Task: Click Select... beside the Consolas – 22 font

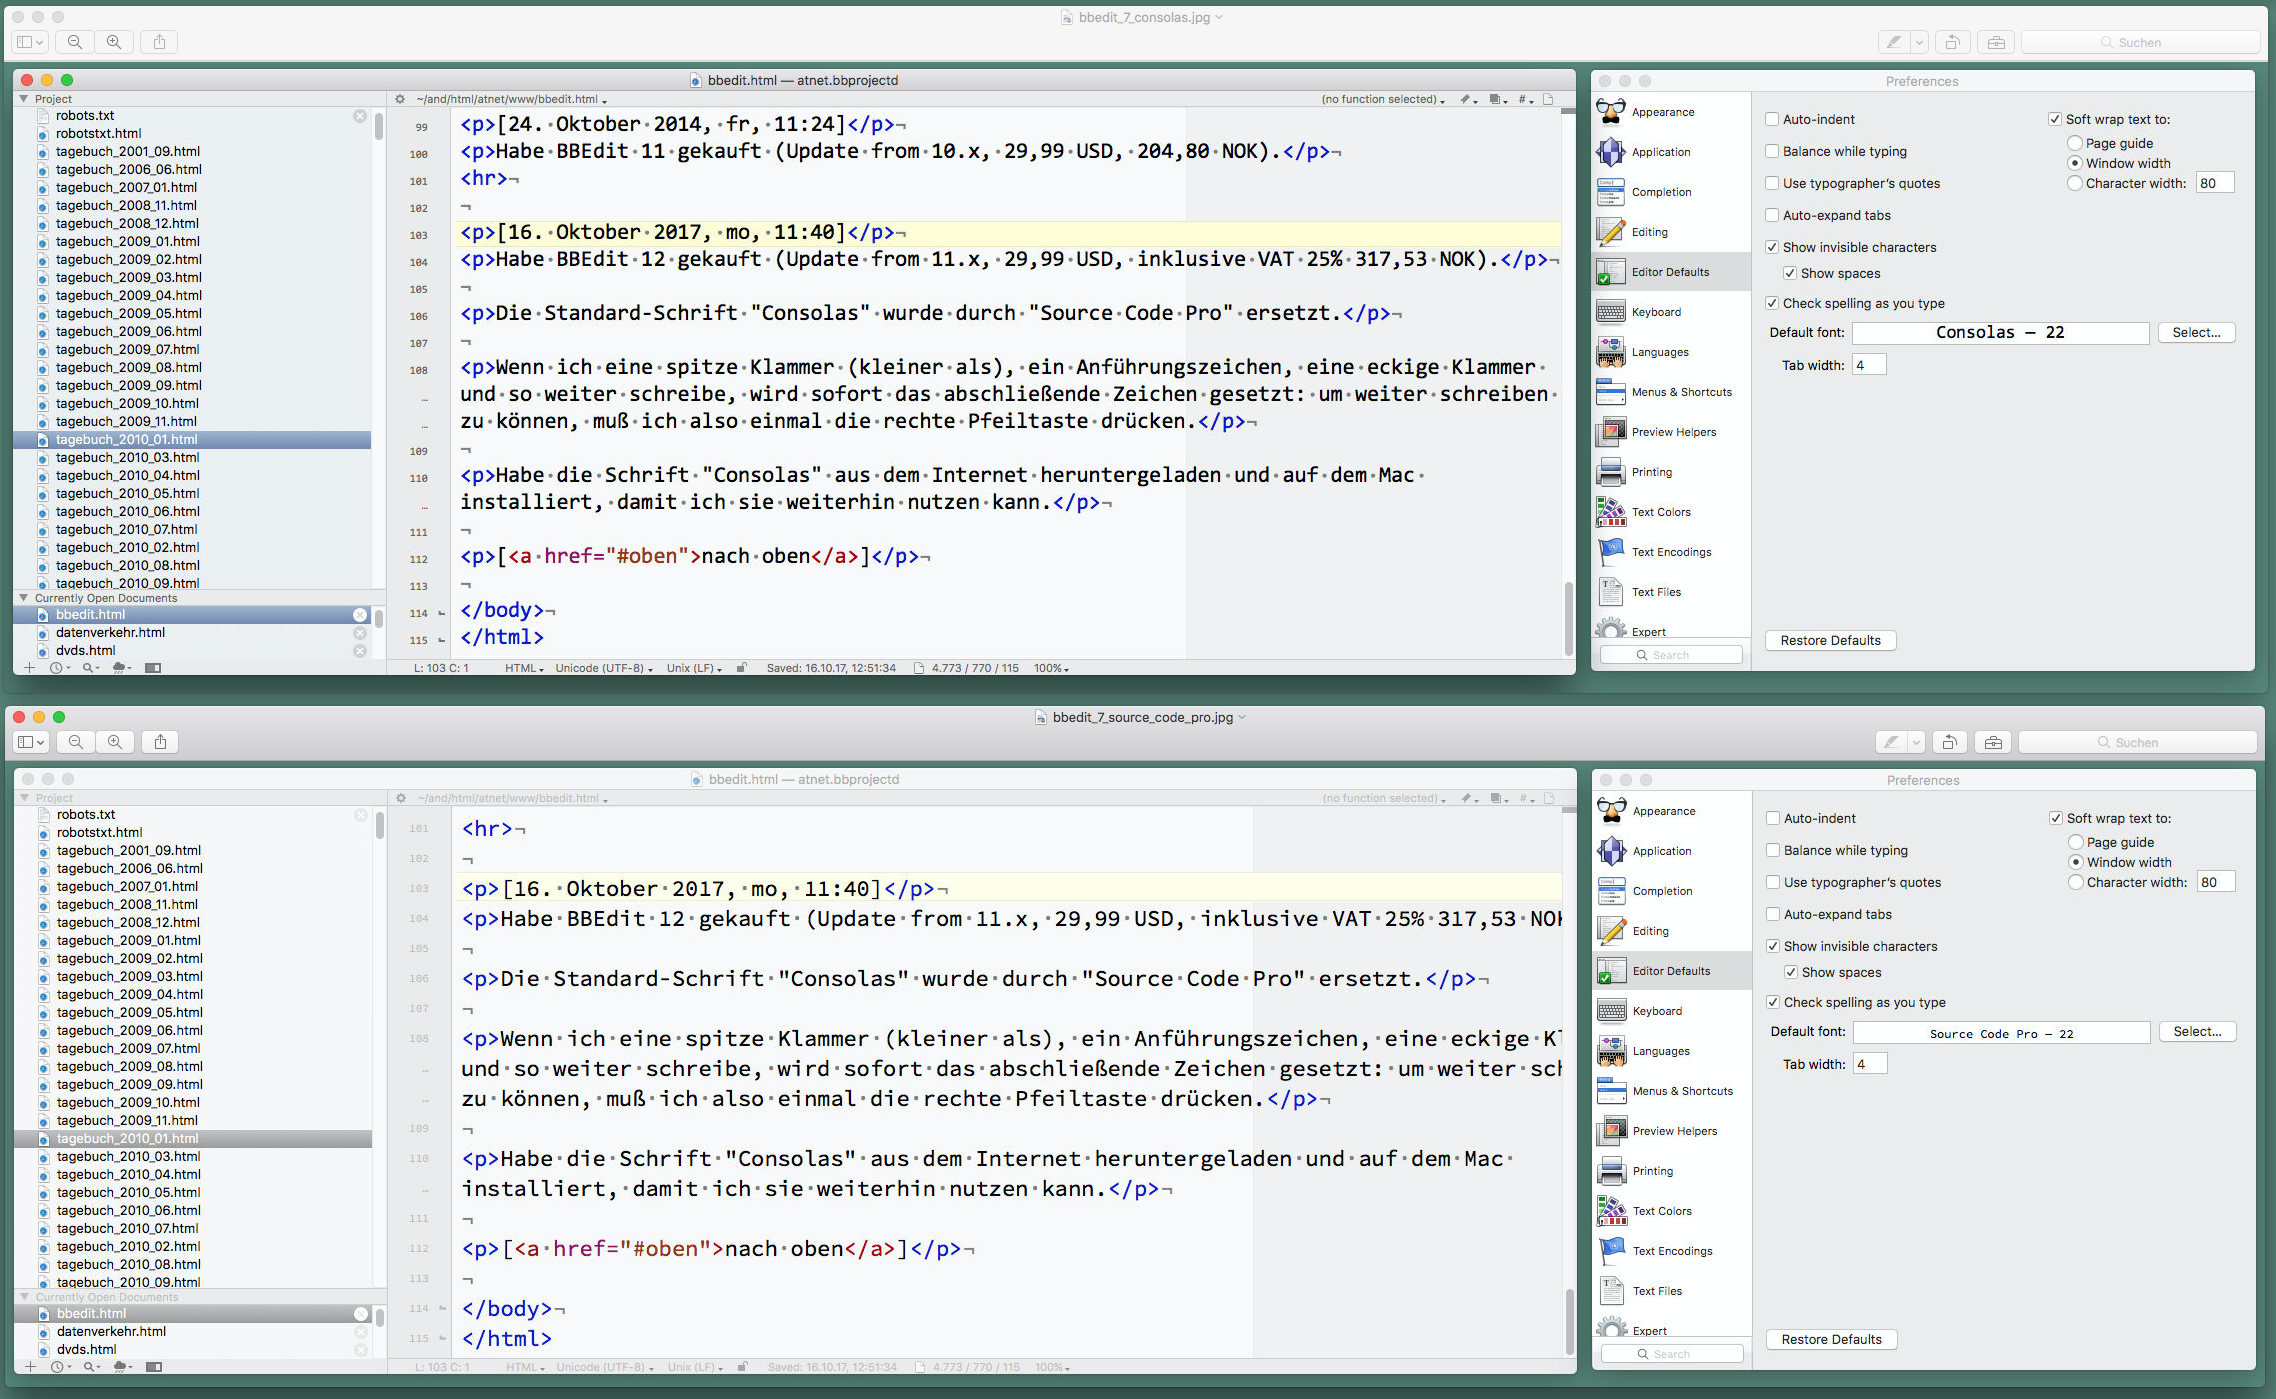Action: (2196, 332)
